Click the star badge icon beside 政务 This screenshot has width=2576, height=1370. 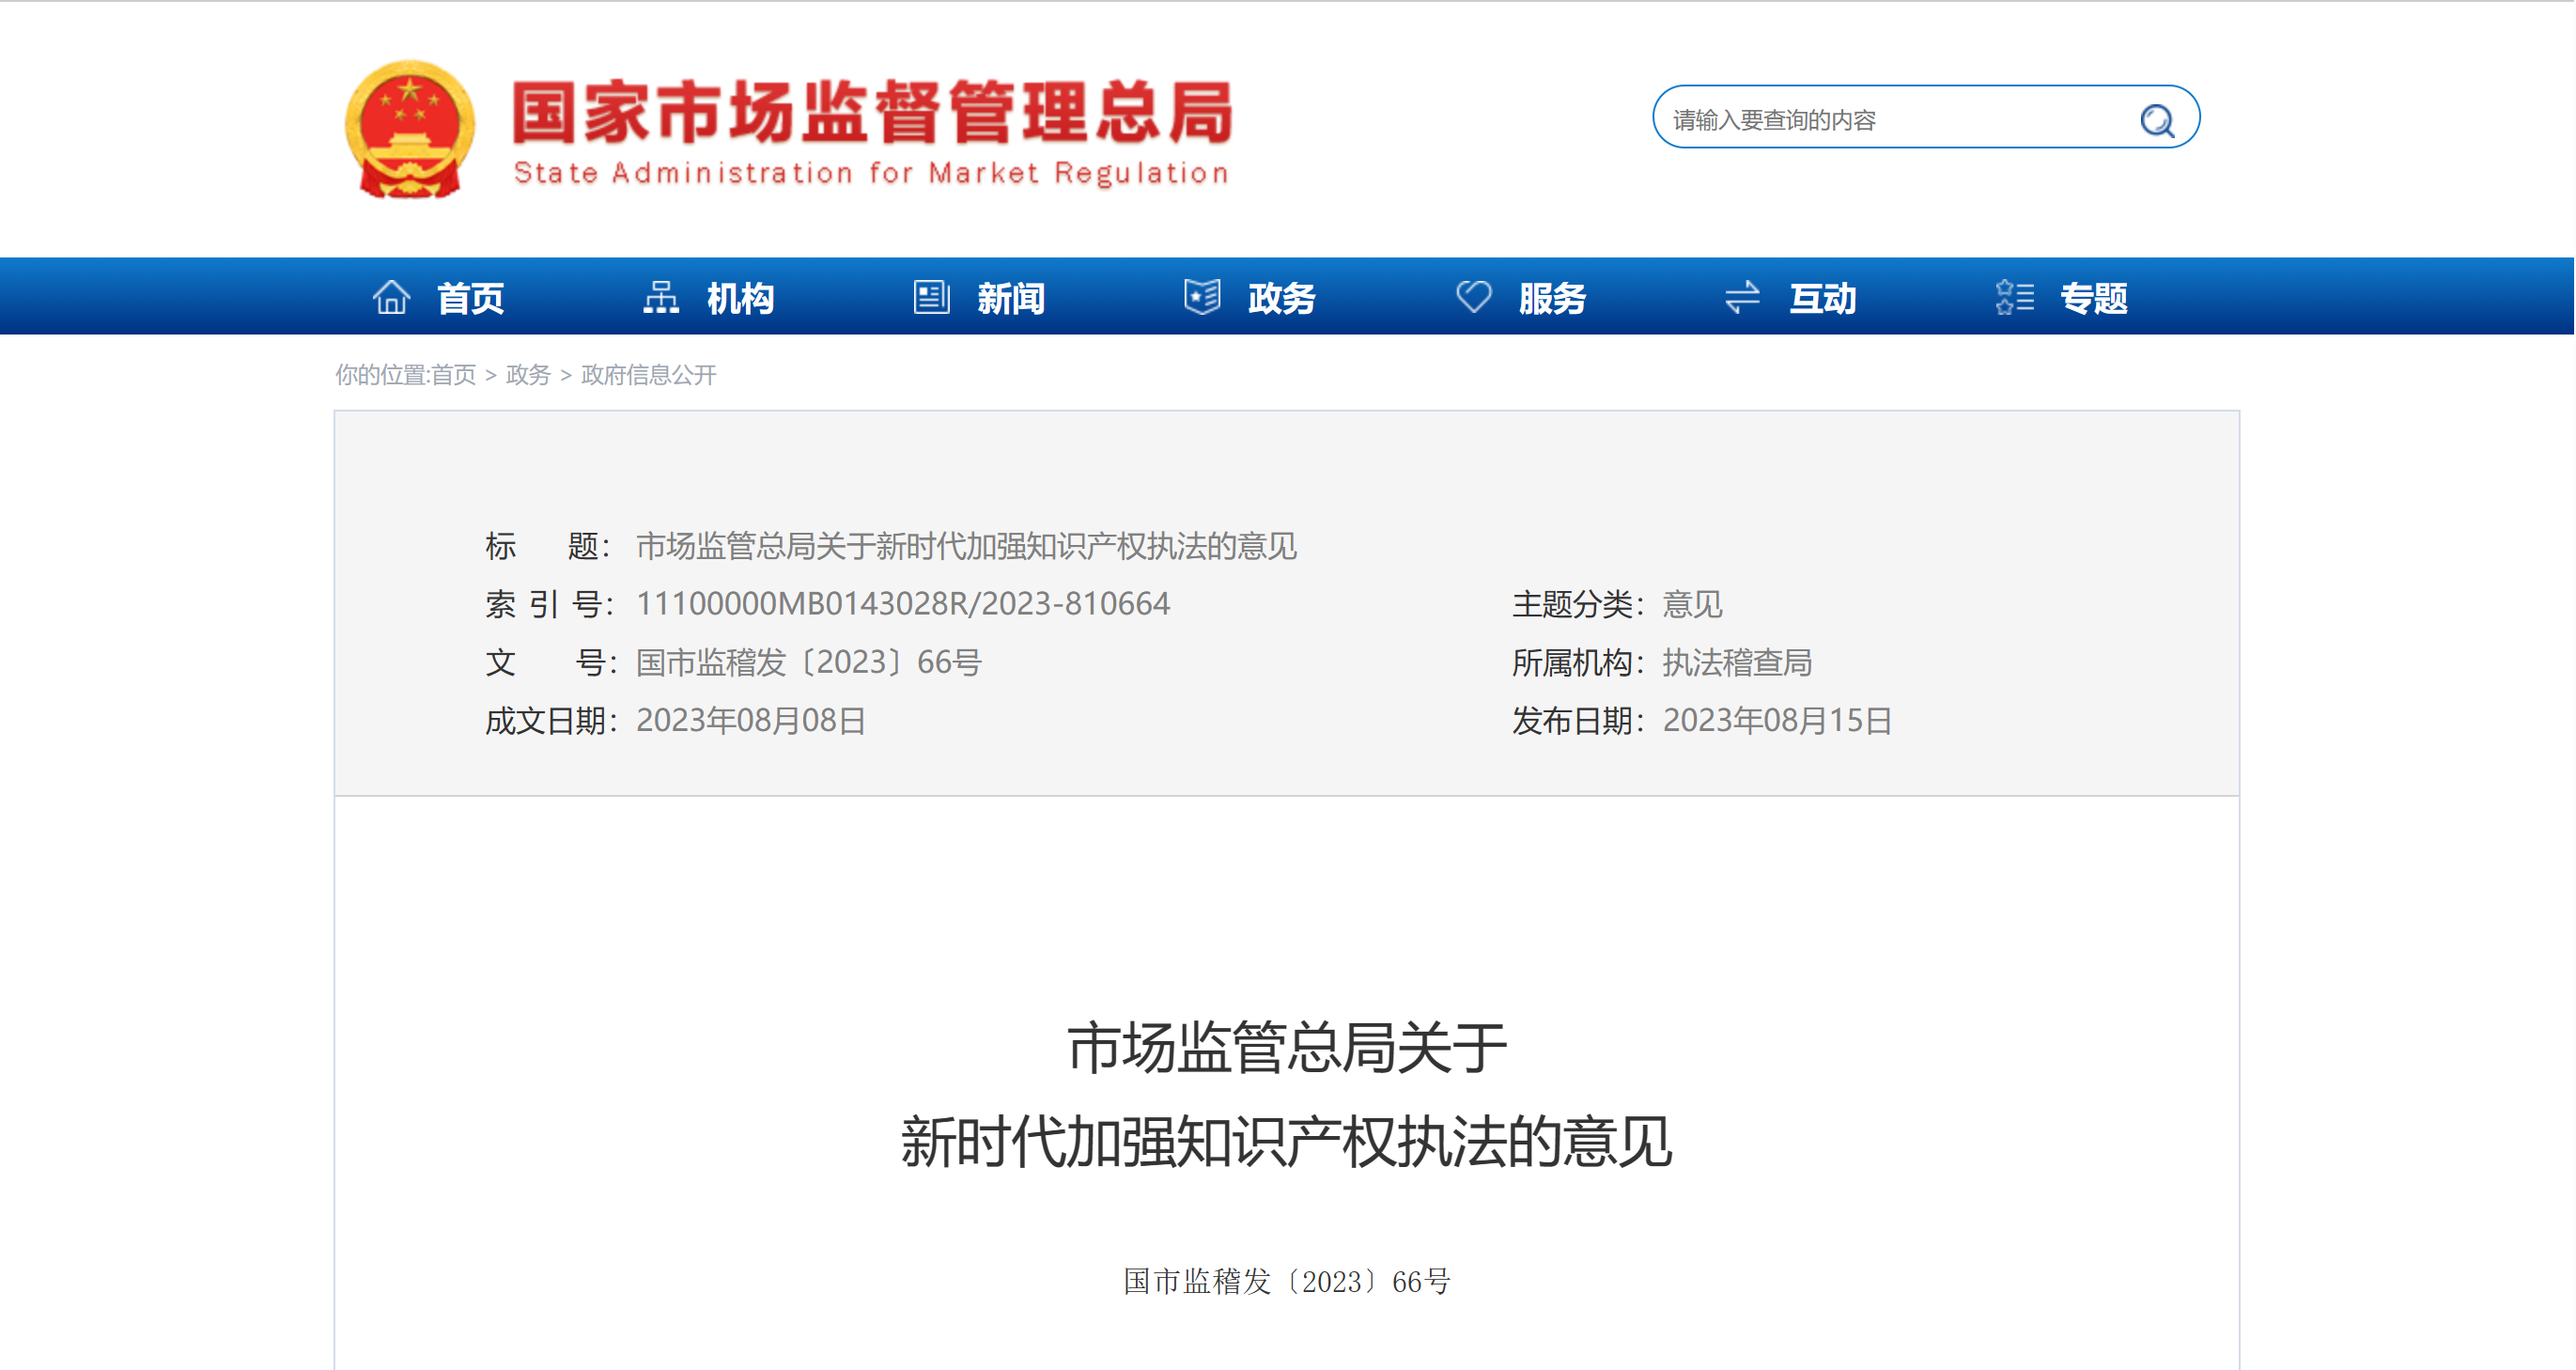(1202, 297)
